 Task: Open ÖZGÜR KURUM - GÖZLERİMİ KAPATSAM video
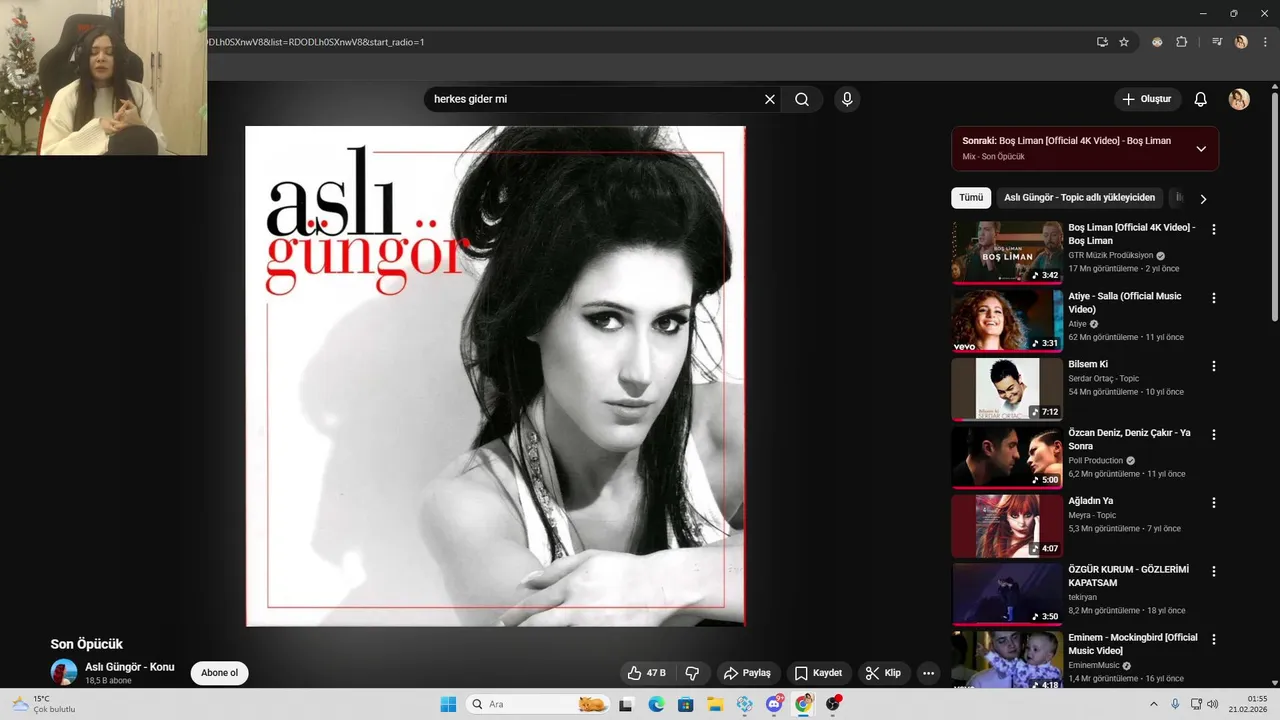pos(1007,594)
